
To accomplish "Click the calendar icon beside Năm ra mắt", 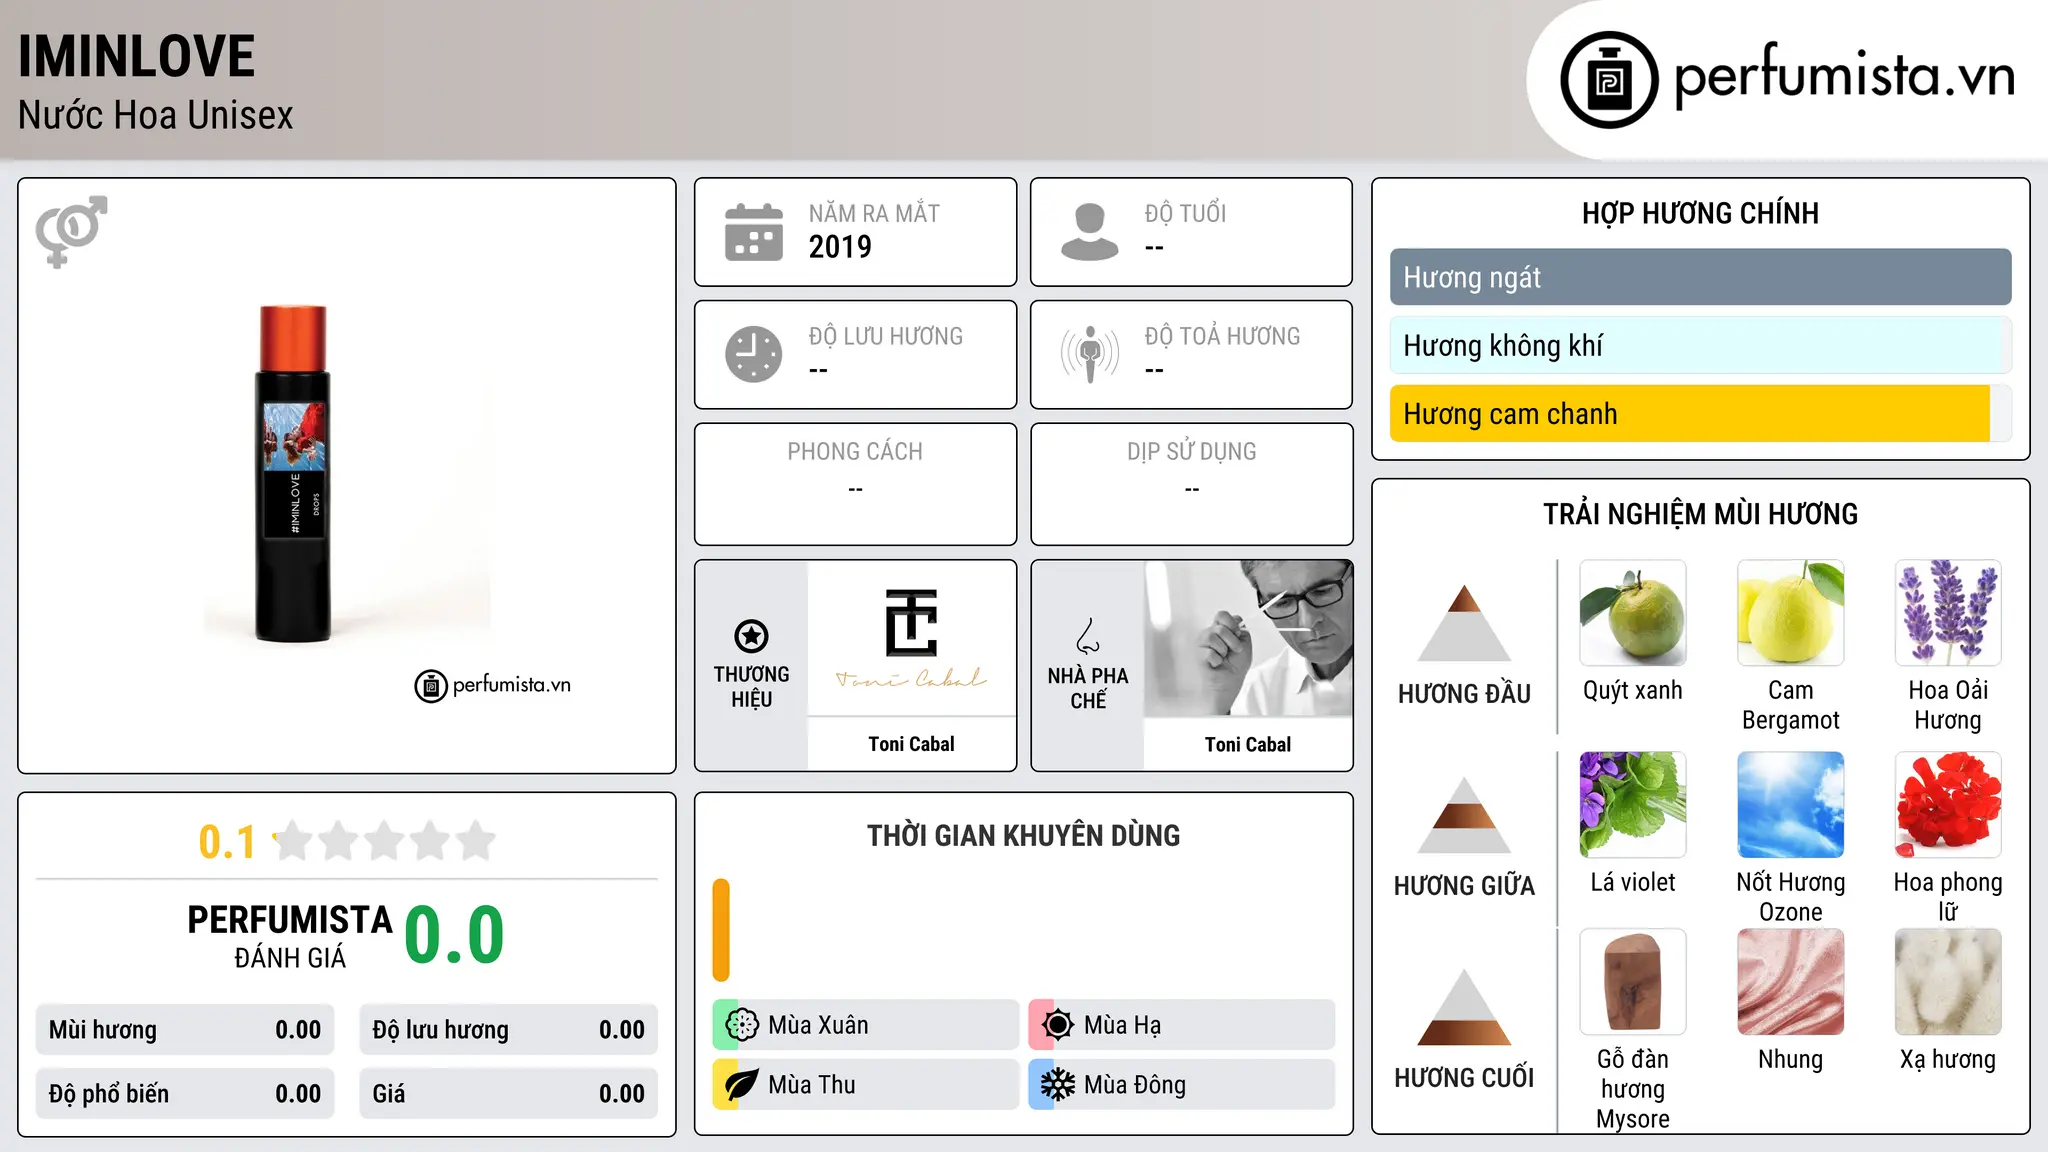I will [x=754, y=232].
